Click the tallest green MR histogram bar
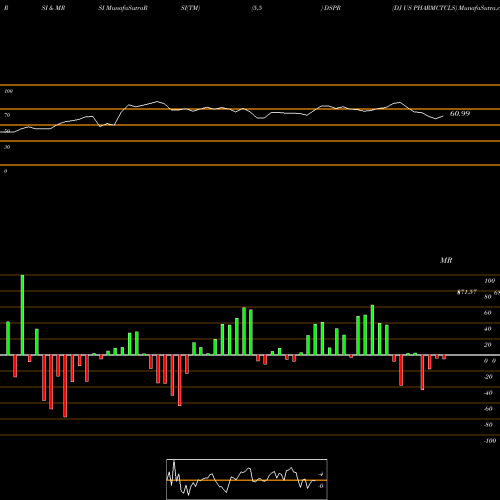This screenshot has width=500, height=500. click(22, 315)
